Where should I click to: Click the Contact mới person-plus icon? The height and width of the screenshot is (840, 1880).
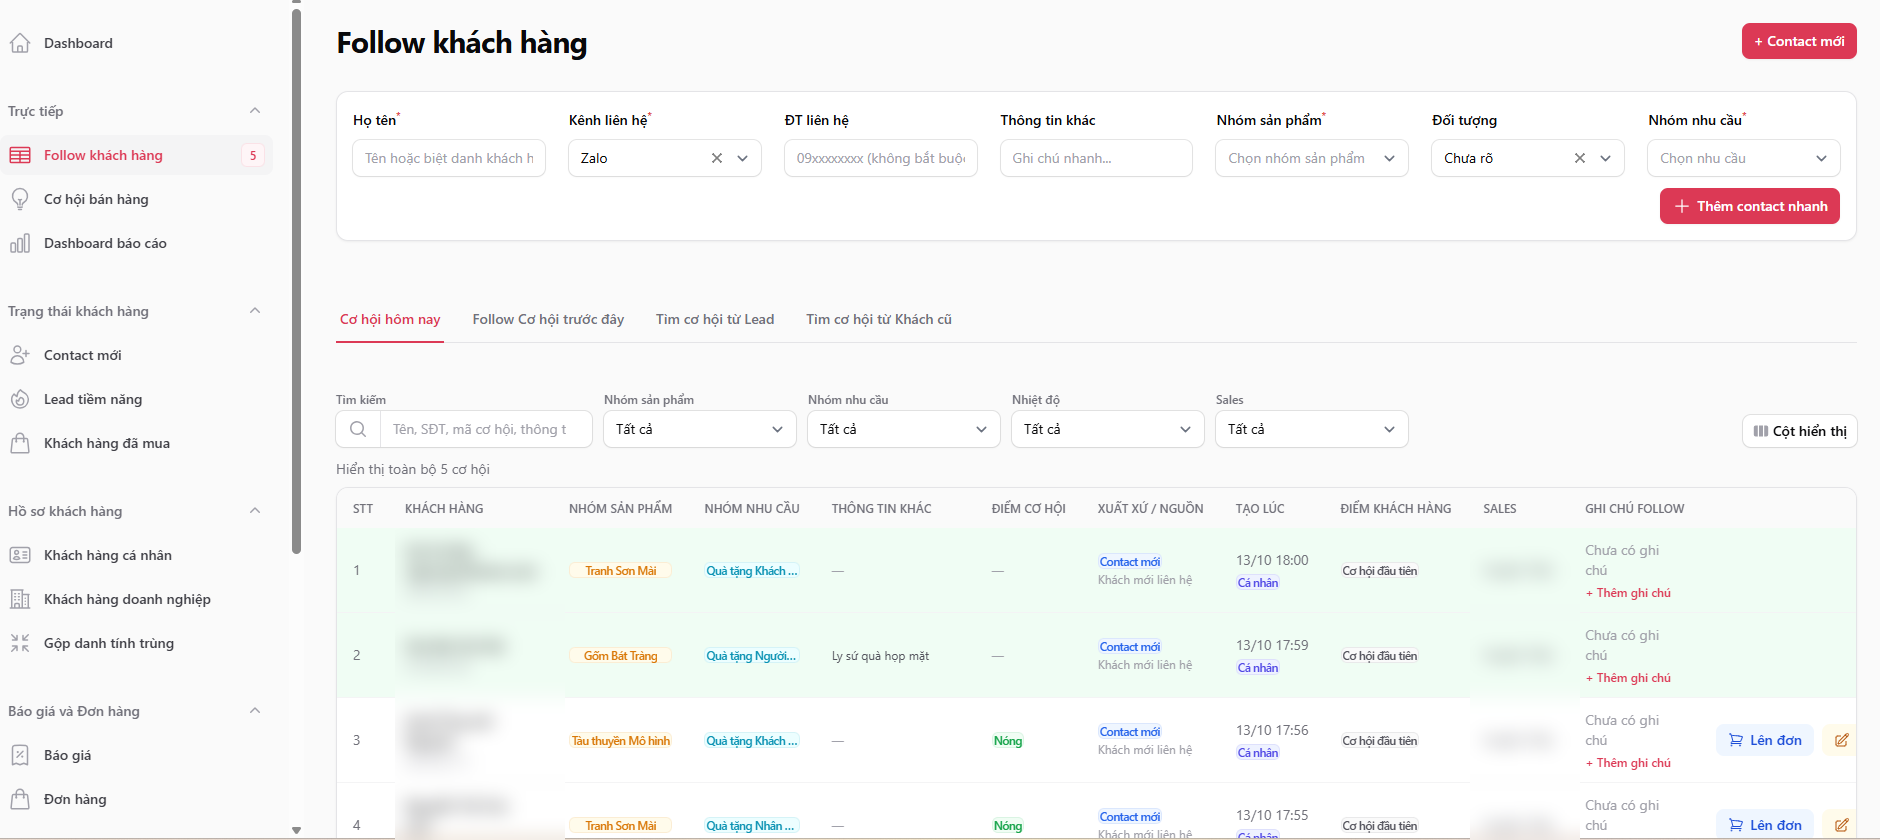point(20,355)
